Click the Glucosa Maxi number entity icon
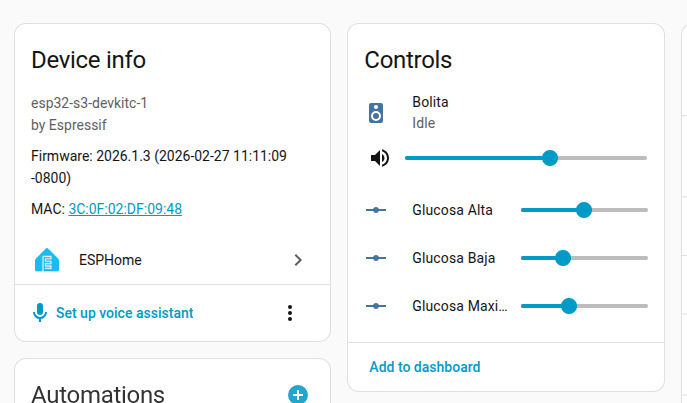Viewport: 687px width, 403px height. pyautogui.click(x=376, y=306)
